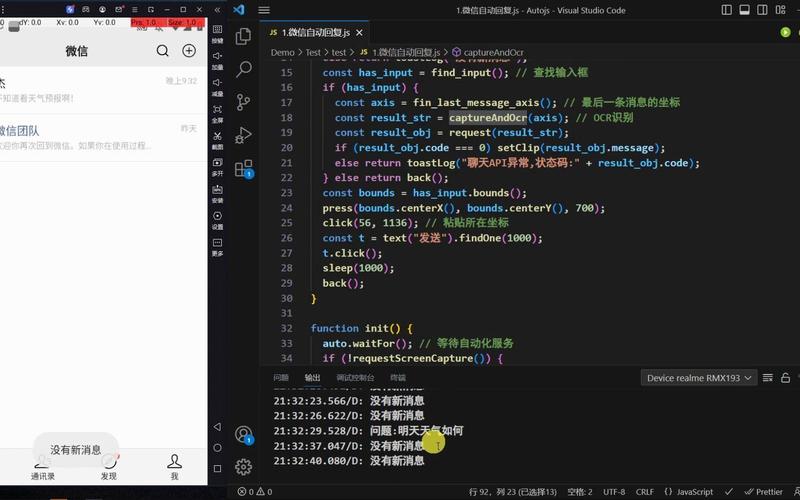
Task: Open the Customize Layout button
Action: (781, 10)
